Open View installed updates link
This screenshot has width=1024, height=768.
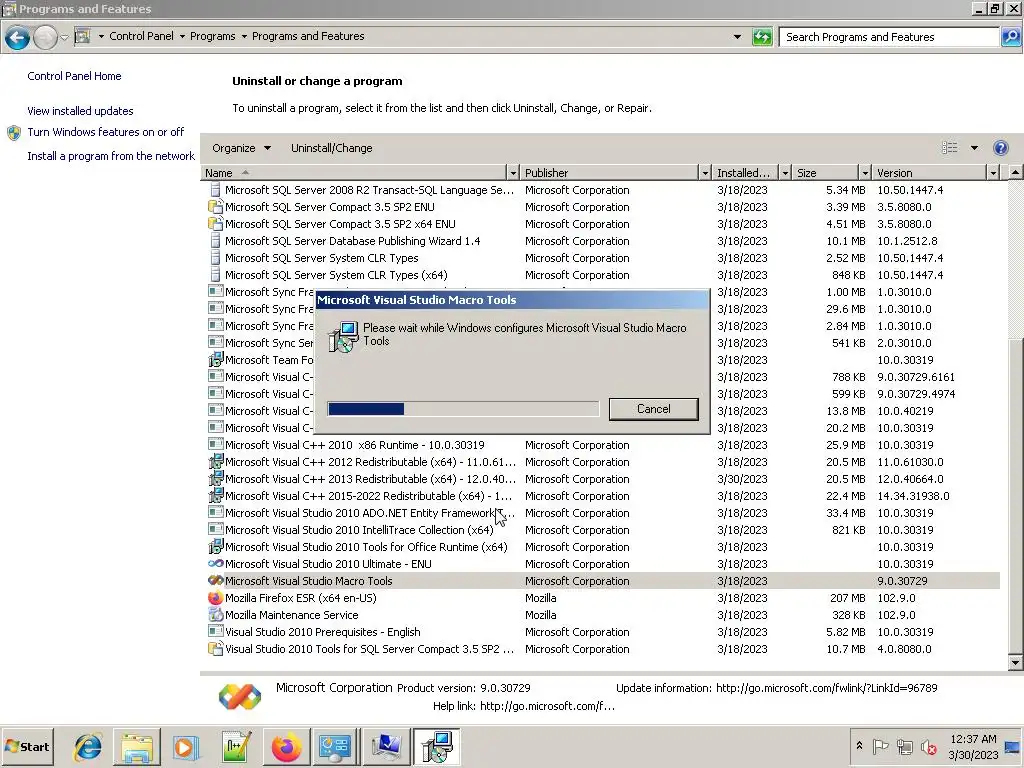point(80,111)
